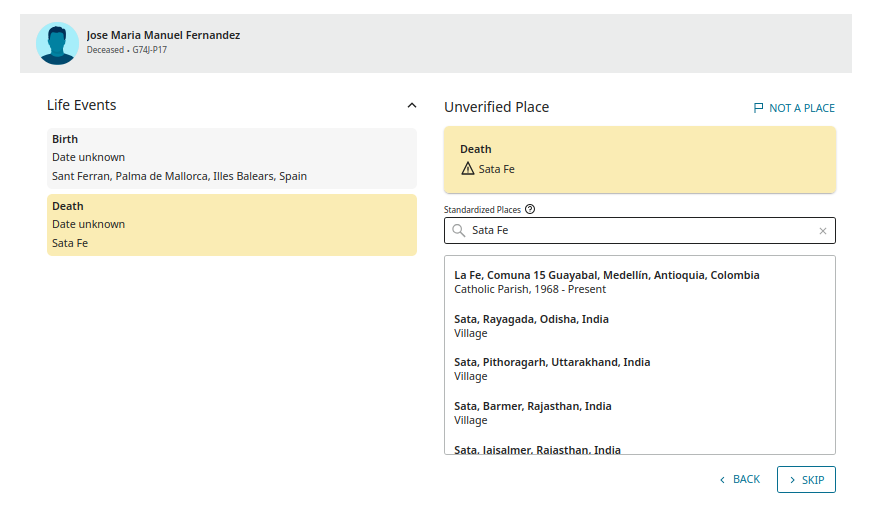
Task: Click the Standardized Places help icon
Action: (530, 210)
